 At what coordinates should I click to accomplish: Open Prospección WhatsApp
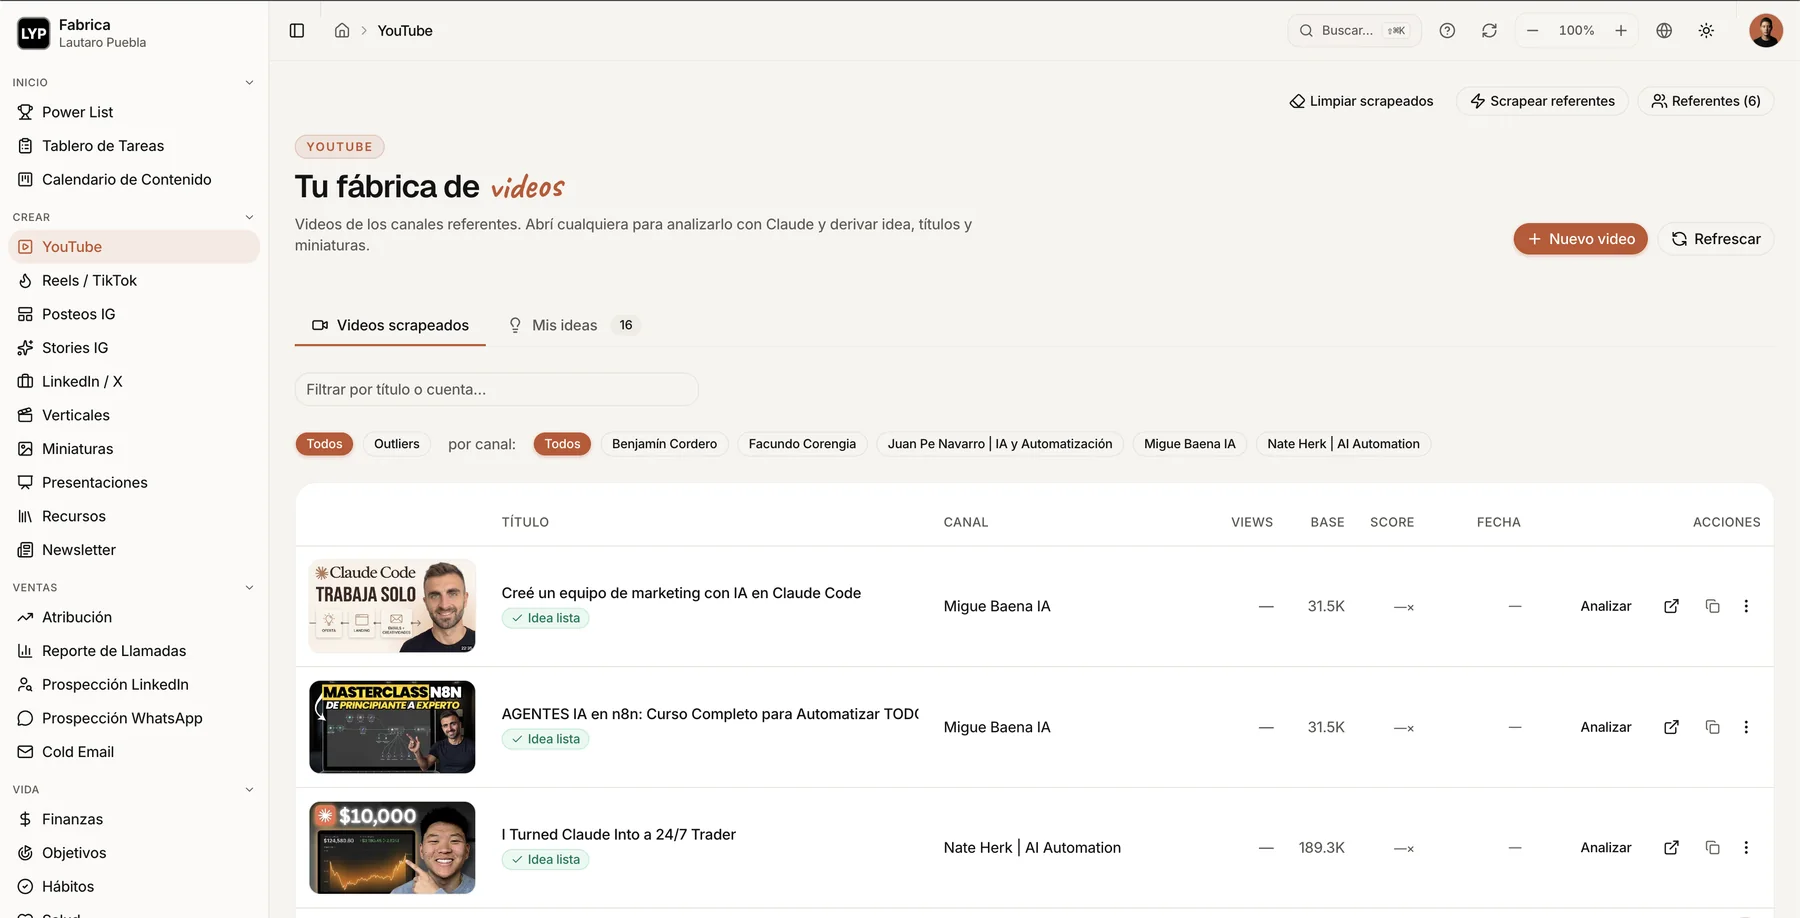[134, 718]
